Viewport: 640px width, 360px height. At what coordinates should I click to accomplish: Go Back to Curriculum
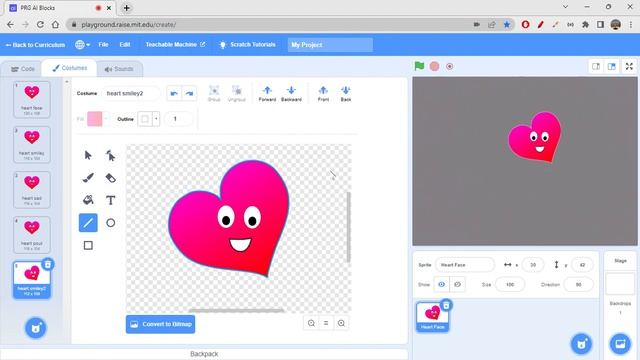pos(35,45)
